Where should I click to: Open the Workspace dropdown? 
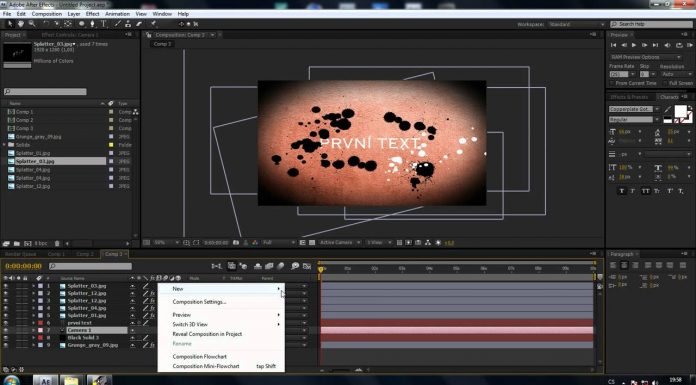click(x=577, y=24)
